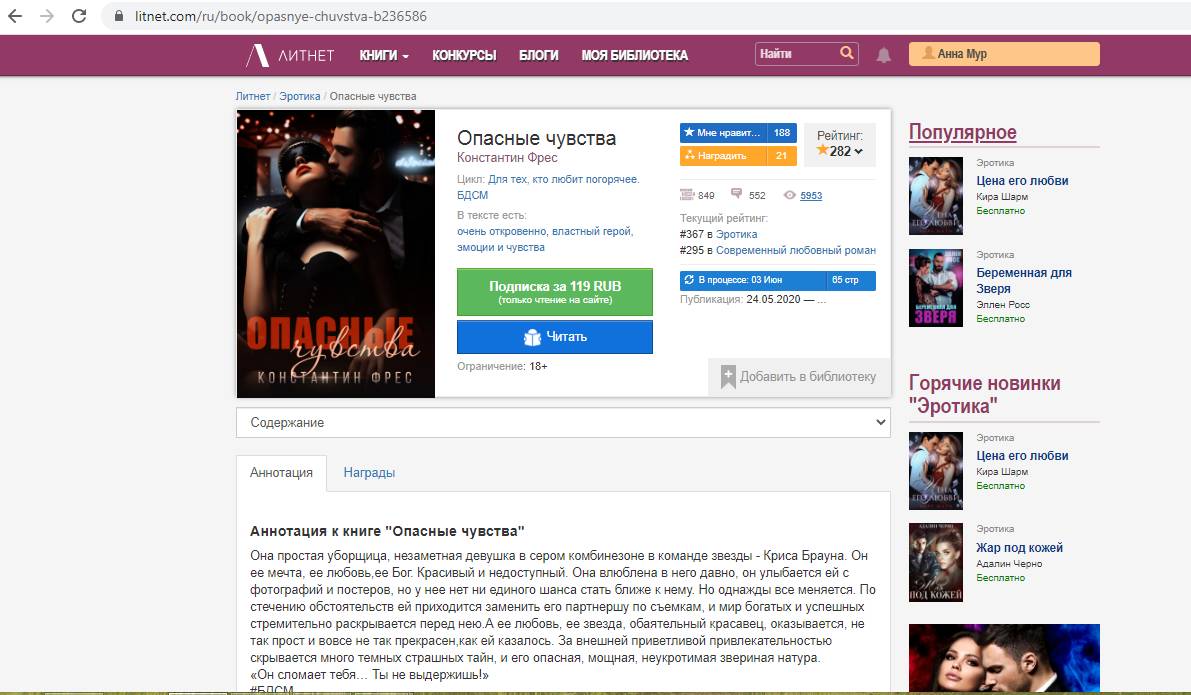Open 'Беременная для Зверя' book thumbnail

(x=936, y=288)
